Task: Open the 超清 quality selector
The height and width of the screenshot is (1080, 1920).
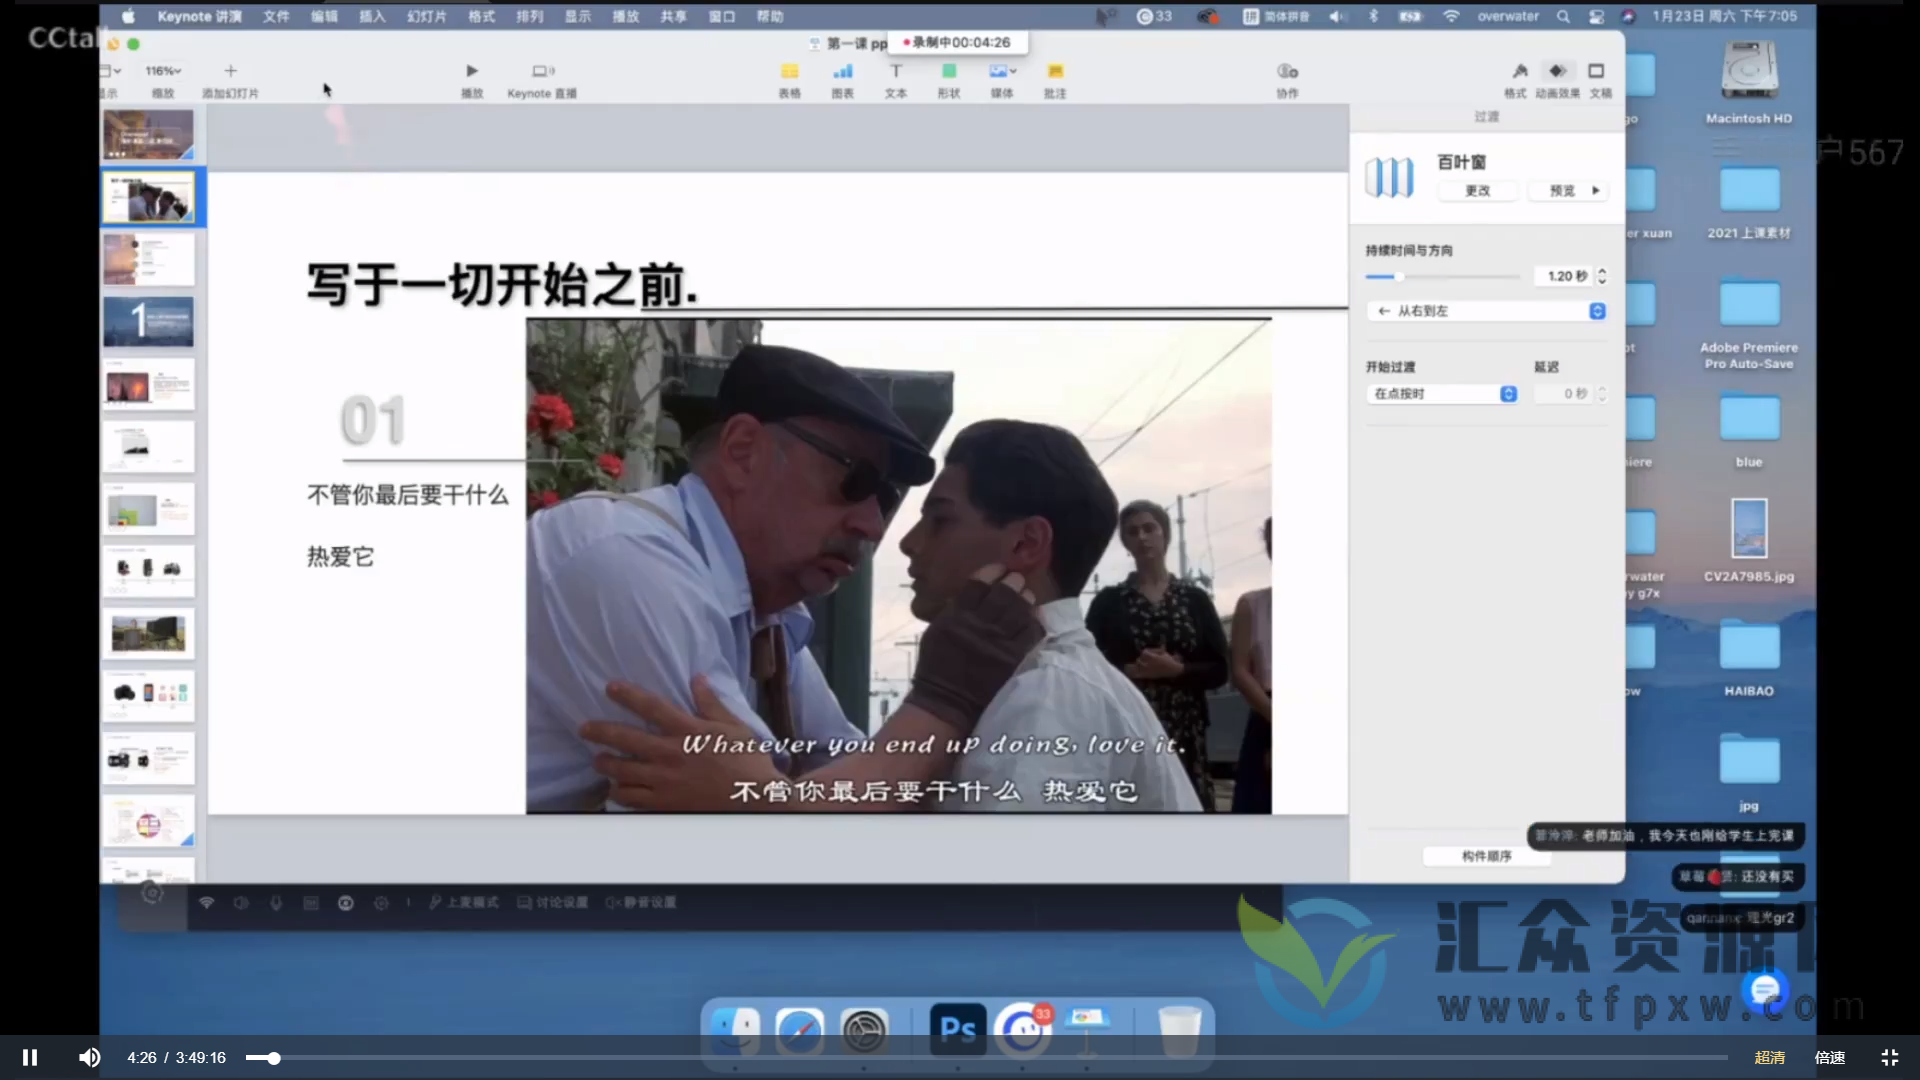Action: (x=1769, y=1057)
